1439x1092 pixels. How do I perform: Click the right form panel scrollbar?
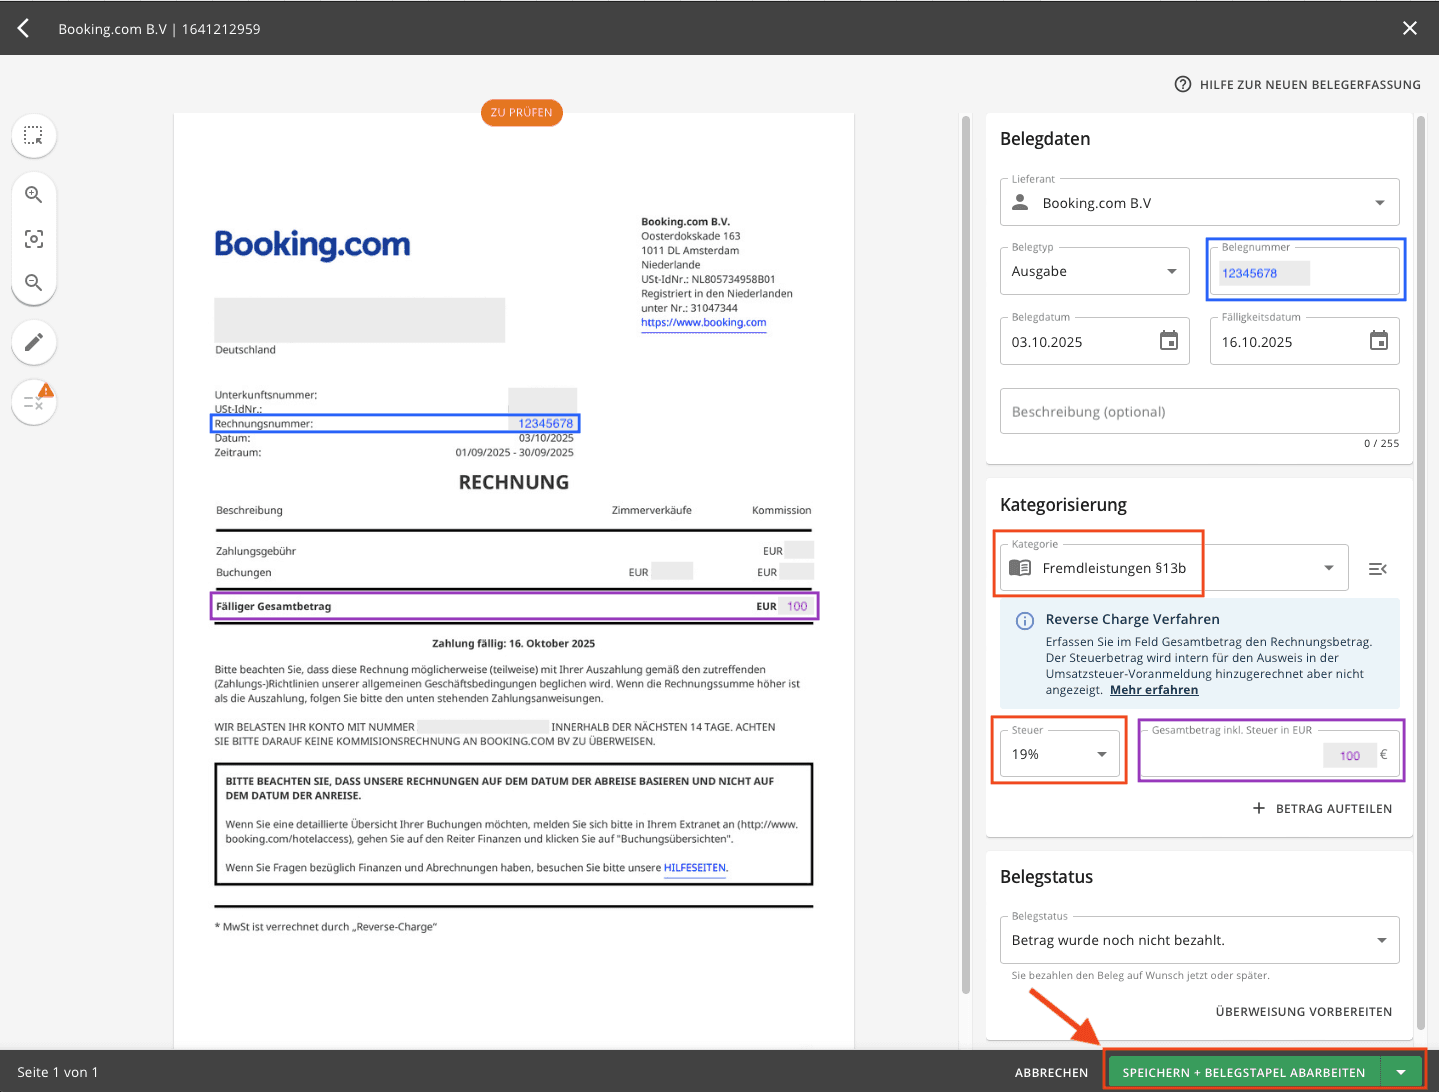point(1421,572)
